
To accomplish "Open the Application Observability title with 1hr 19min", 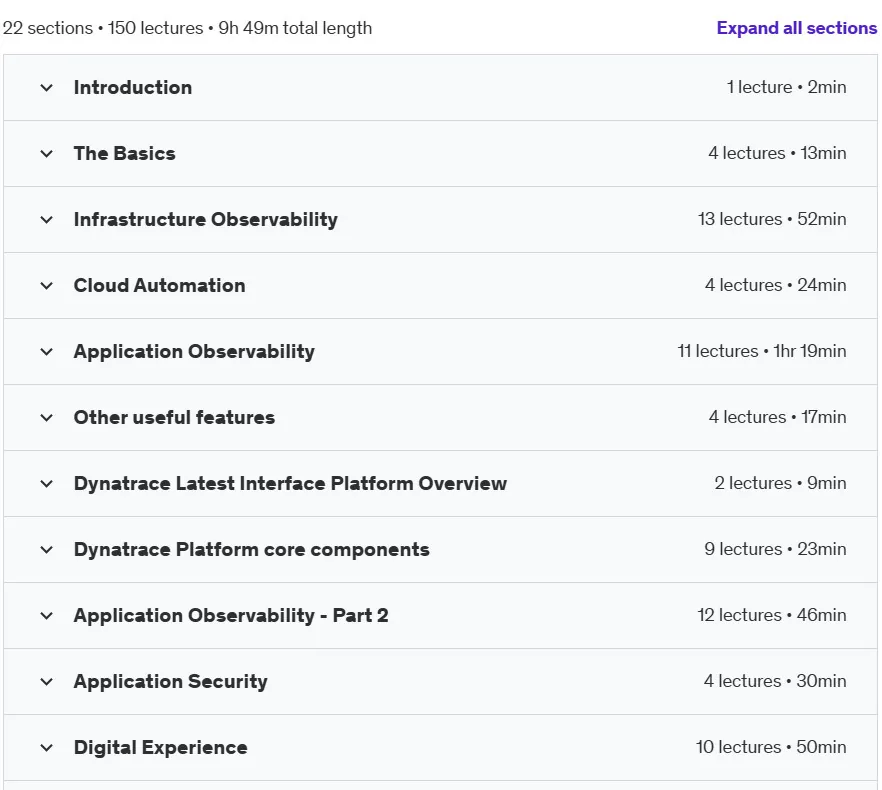I will (194, 352).
